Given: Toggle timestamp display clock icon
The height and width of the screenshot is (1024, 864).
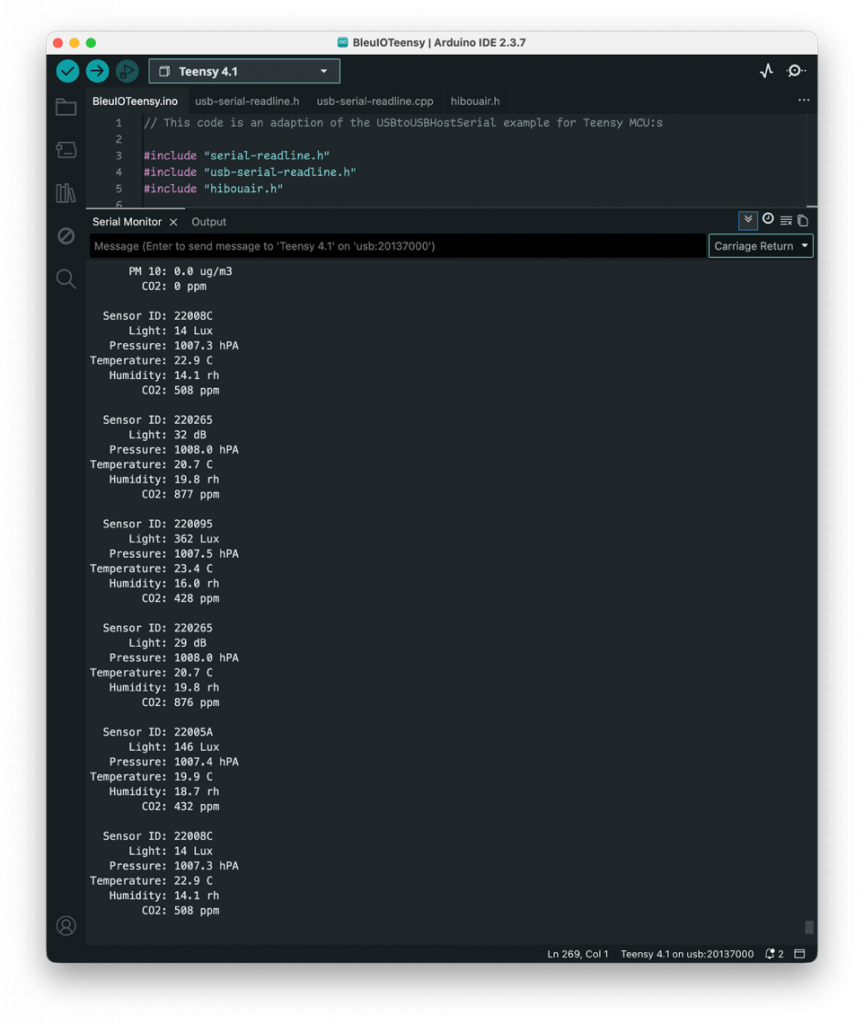Looking at the screenshot, I should (768, 220).
